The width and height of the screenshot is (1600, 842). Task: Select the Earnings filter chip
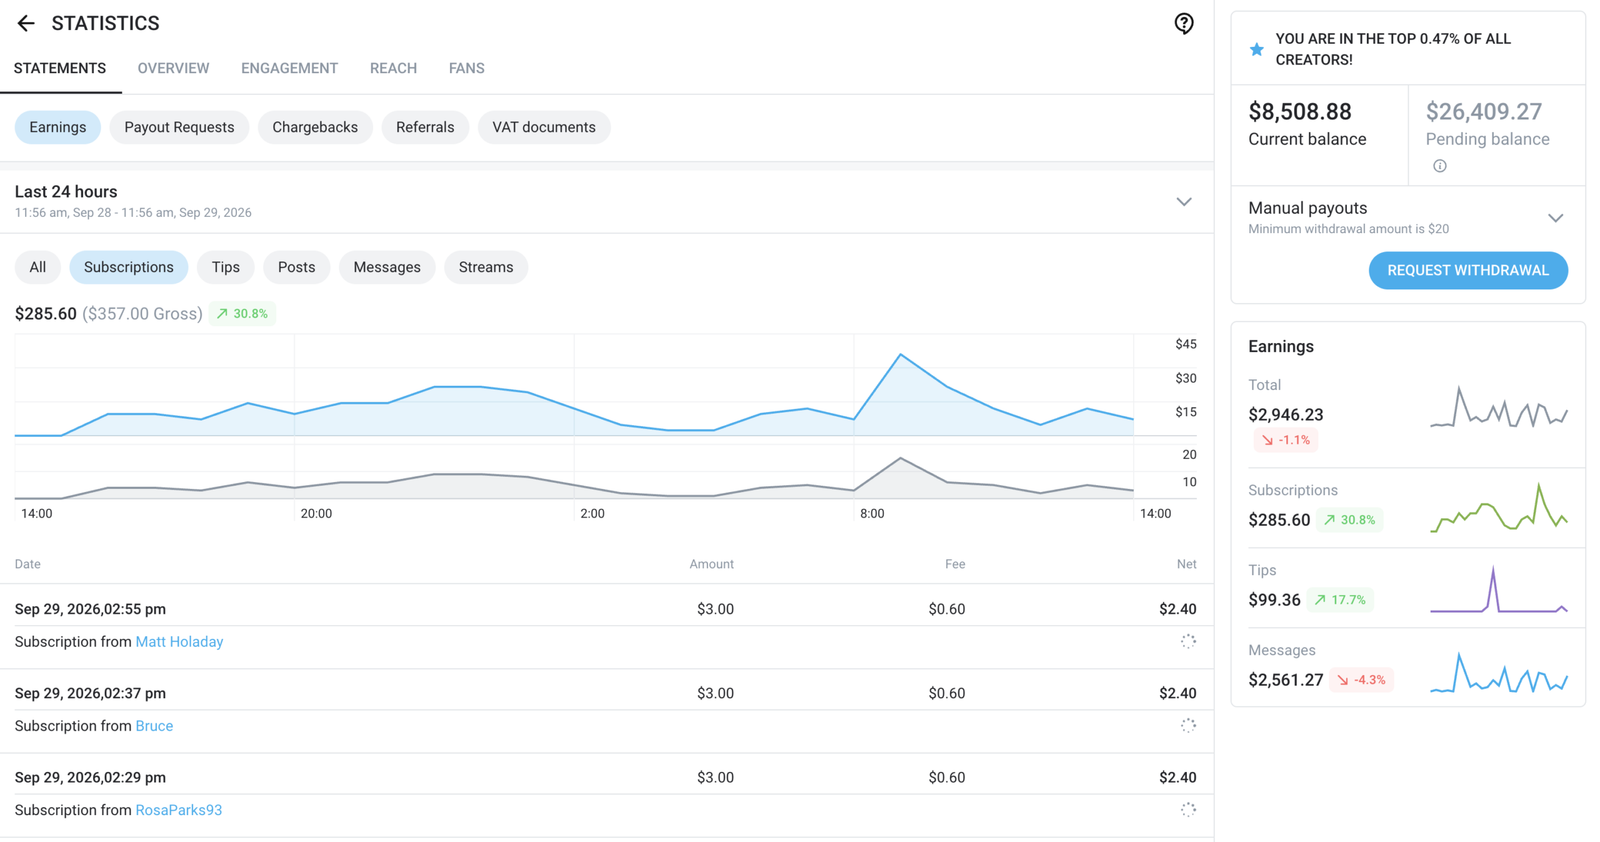[x=58, y=127]
